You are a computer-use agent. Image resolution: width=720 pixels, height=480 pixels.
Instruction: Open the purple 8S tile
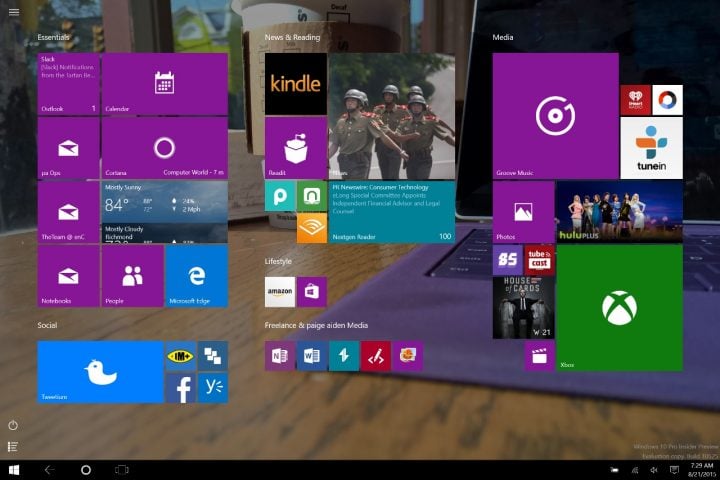tap(507, 260)
